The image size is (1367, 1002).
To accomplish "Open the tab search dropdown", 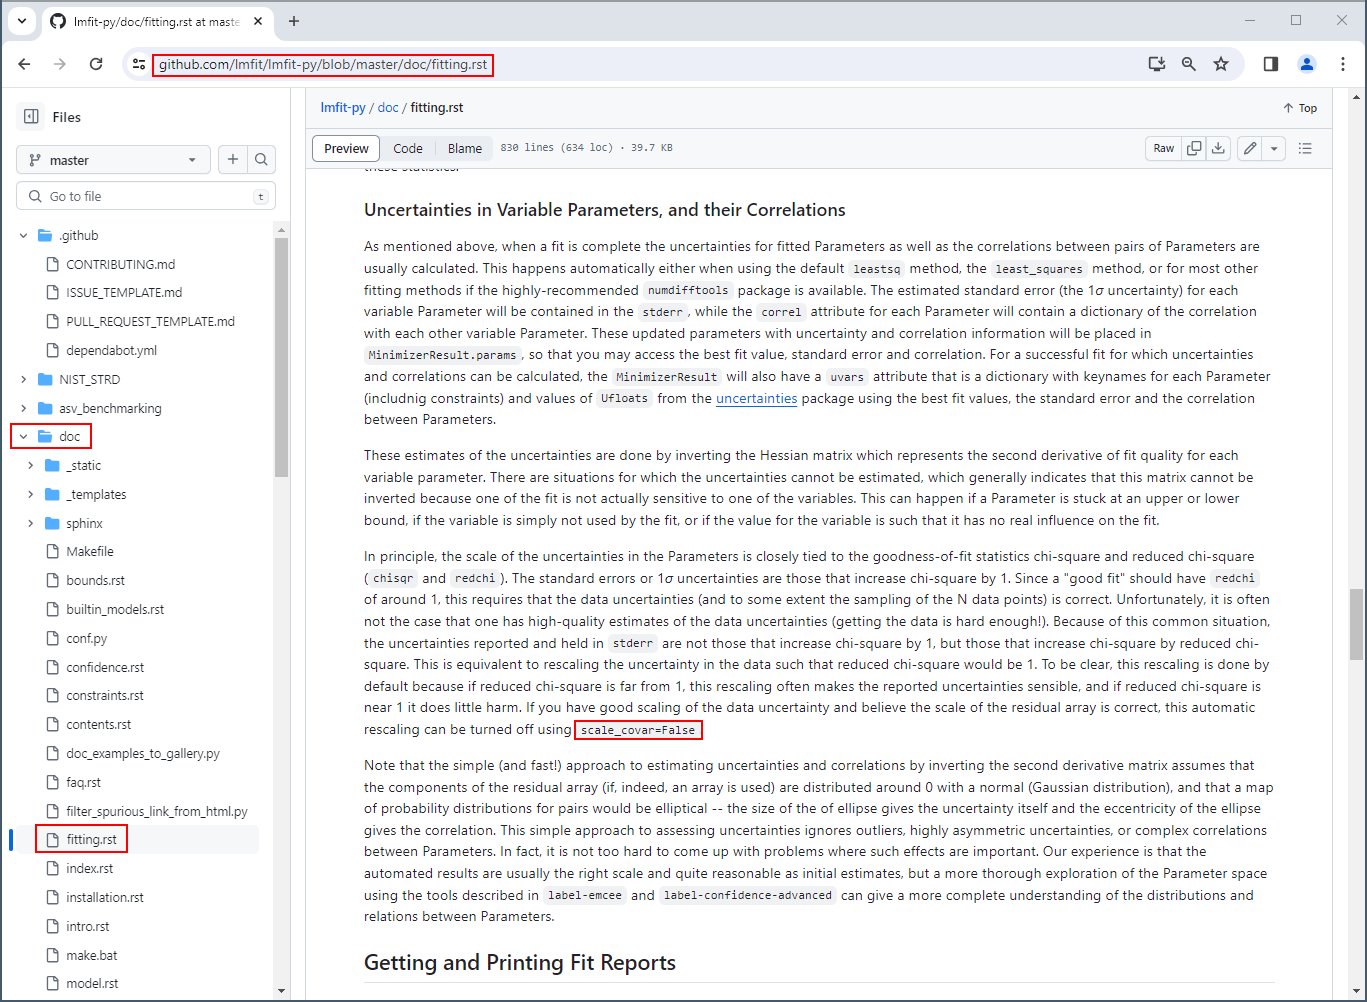I will (22, 21).
